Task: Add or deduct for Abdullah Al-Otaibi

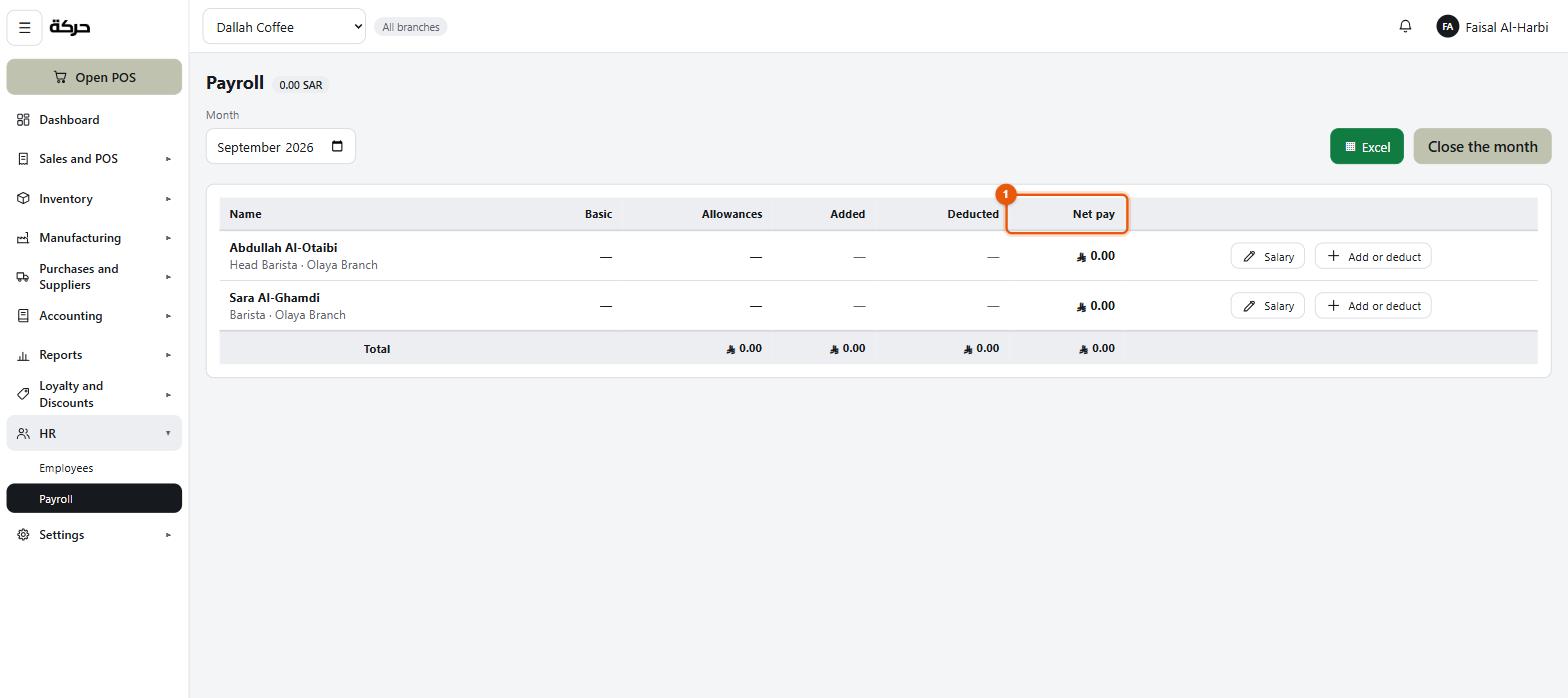Action: [x=1373, y=257]
